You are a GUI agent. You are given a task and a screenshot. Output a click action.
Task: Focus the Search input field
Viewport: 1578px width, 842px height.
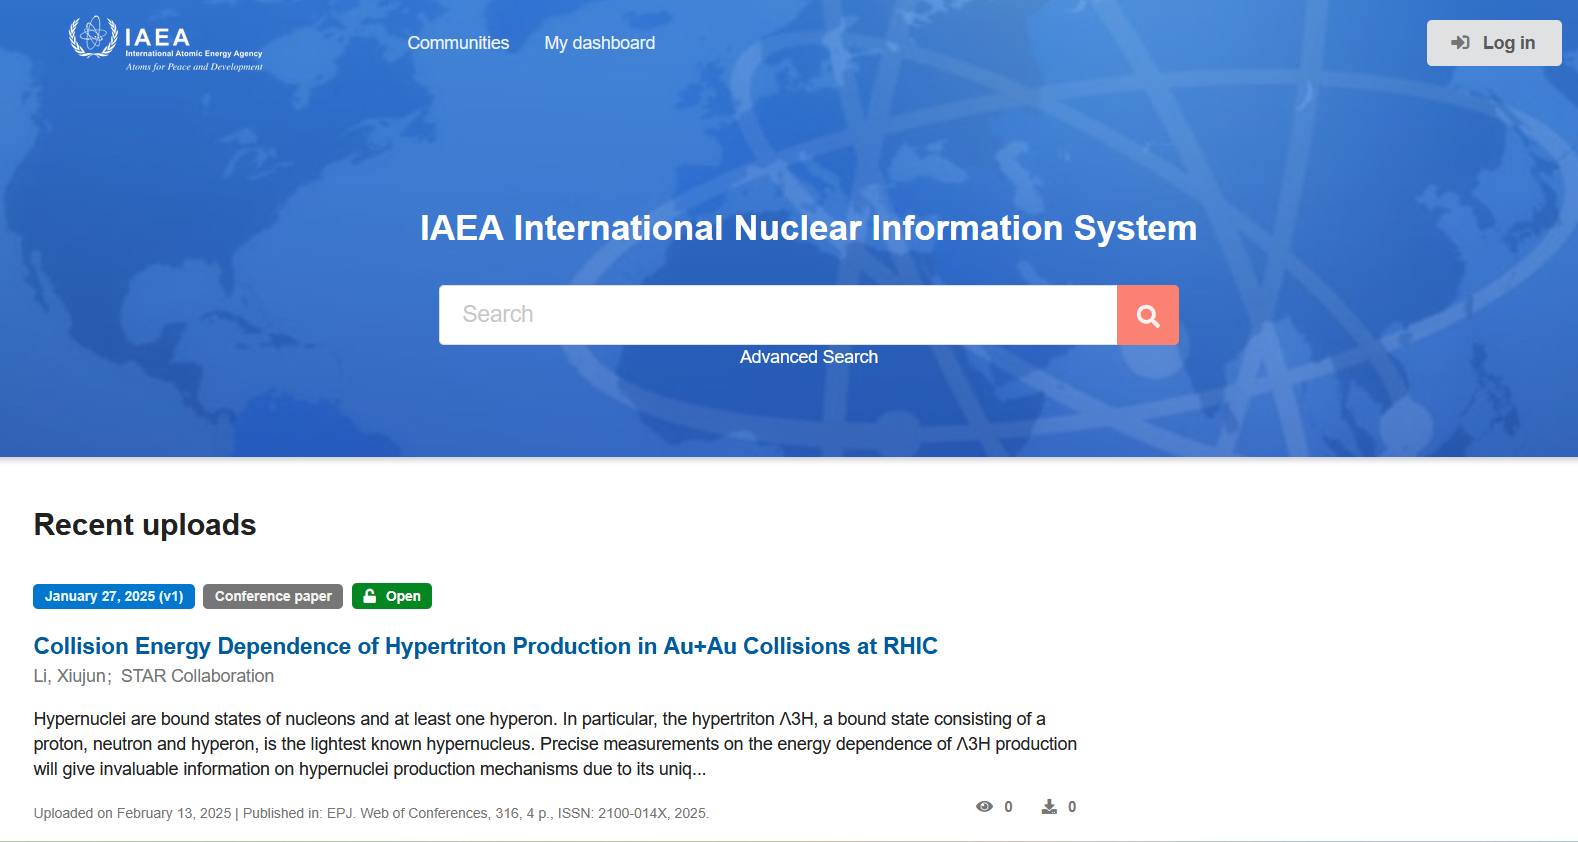[x=778, y=315]
